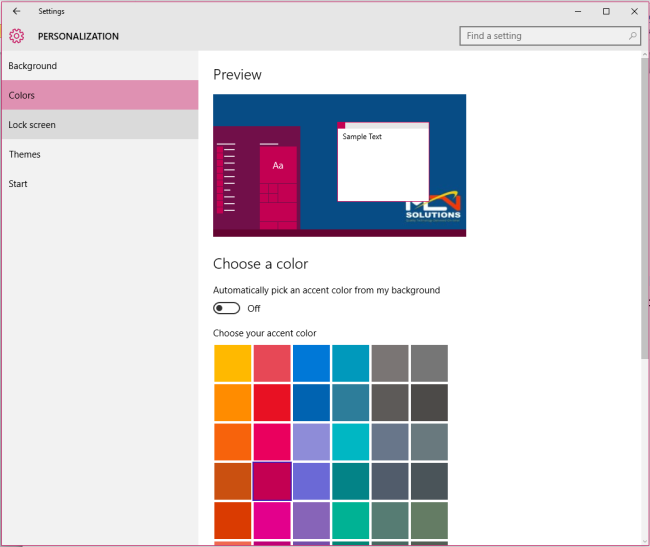Choose the gray-green accent at third row end

tap(429, 442)
